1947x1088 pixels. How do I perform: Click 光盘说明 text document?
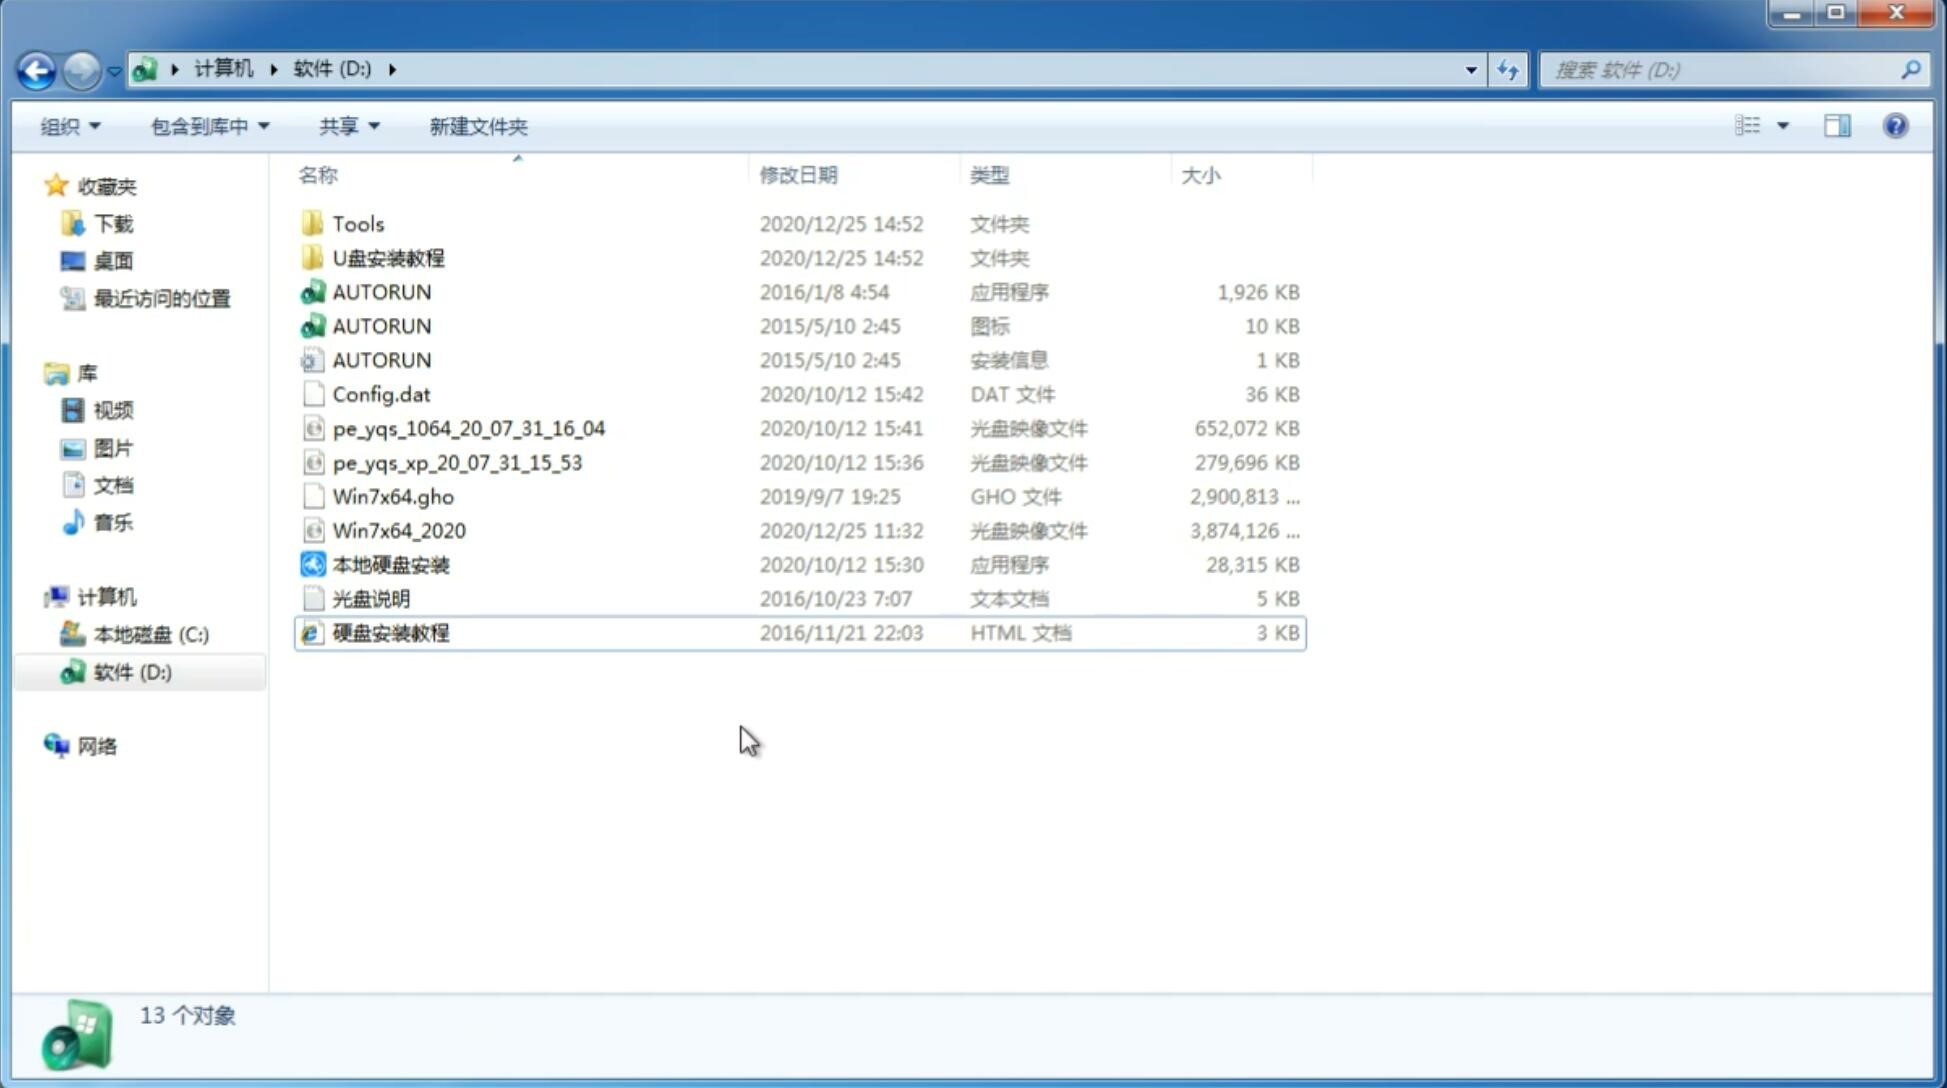point(370,599)
